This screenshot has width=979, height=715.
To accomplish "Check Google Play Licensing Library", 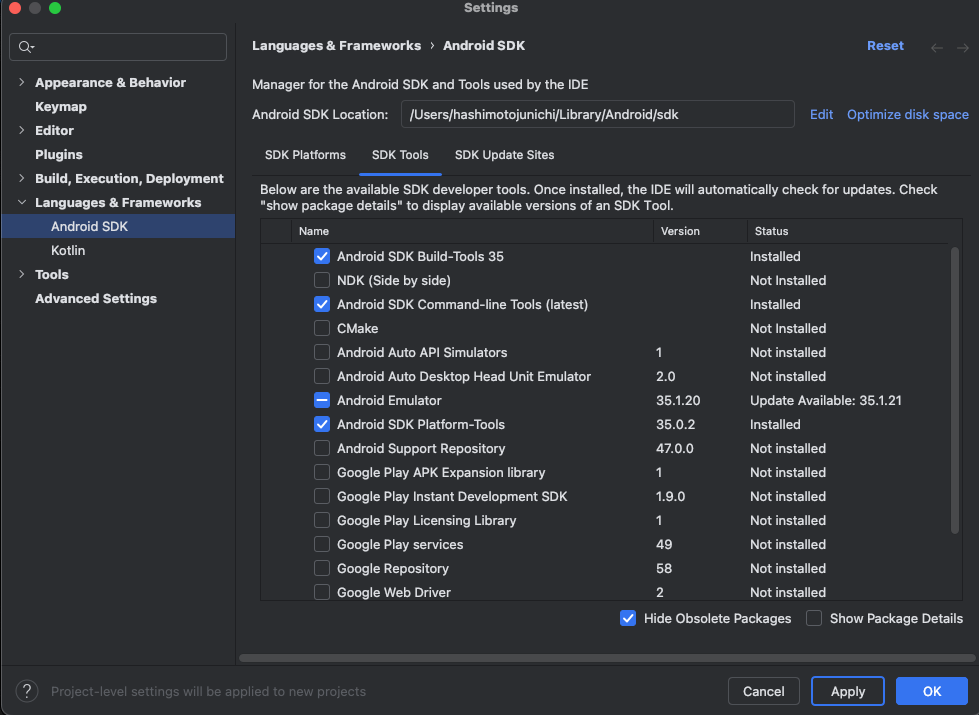I will coord(322,520).
